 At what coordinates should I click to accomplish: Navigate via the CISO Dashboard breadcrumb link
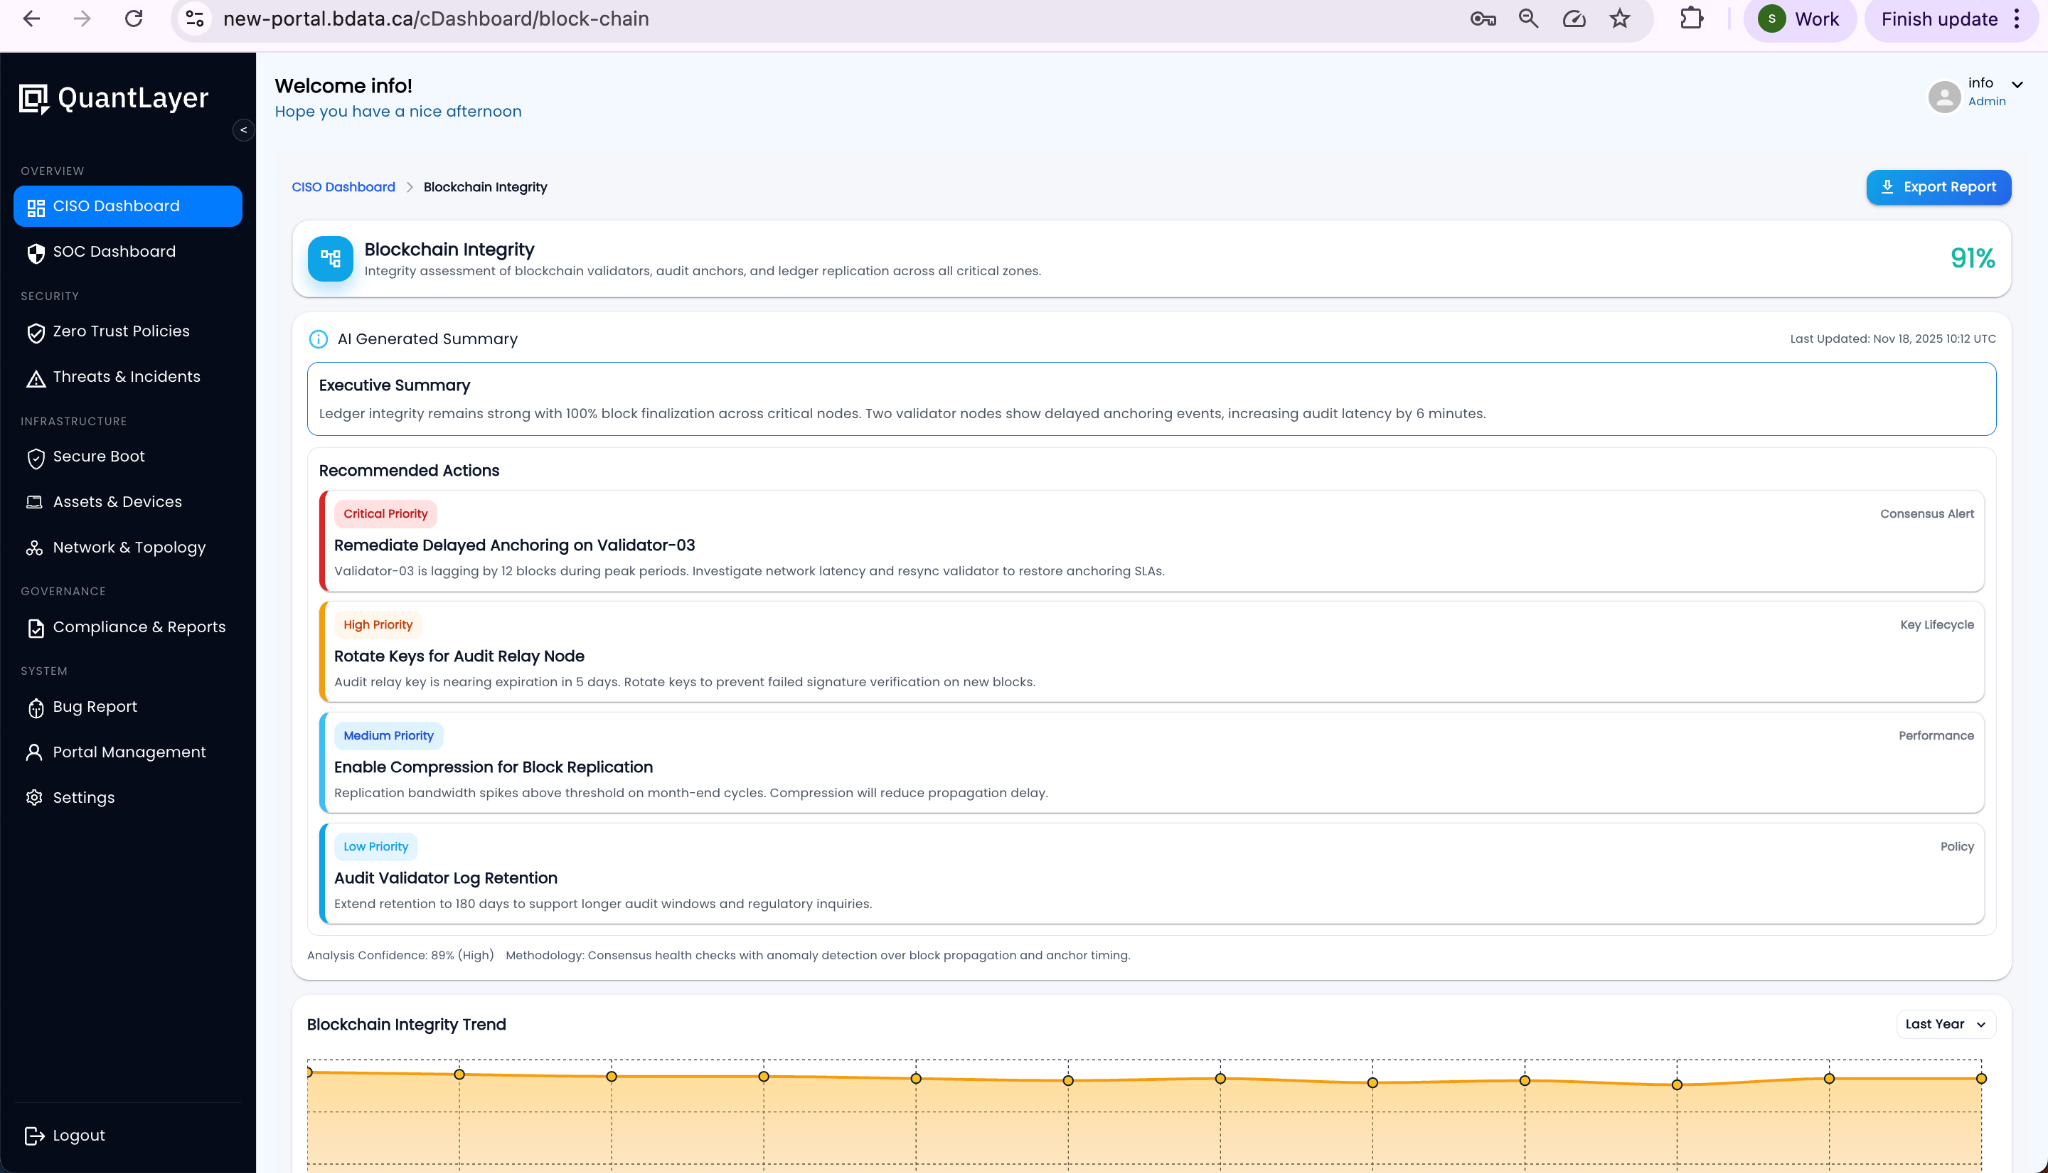coord(343,187)
